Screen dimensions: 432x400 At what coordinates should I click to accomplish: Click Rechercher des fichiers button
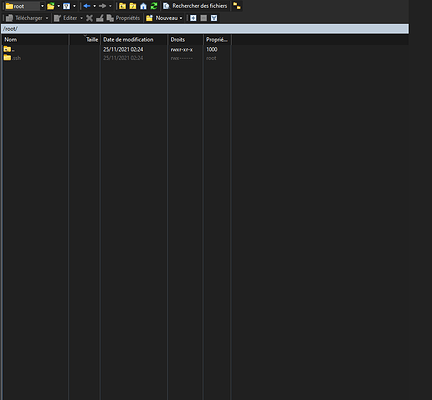(195, 6)
